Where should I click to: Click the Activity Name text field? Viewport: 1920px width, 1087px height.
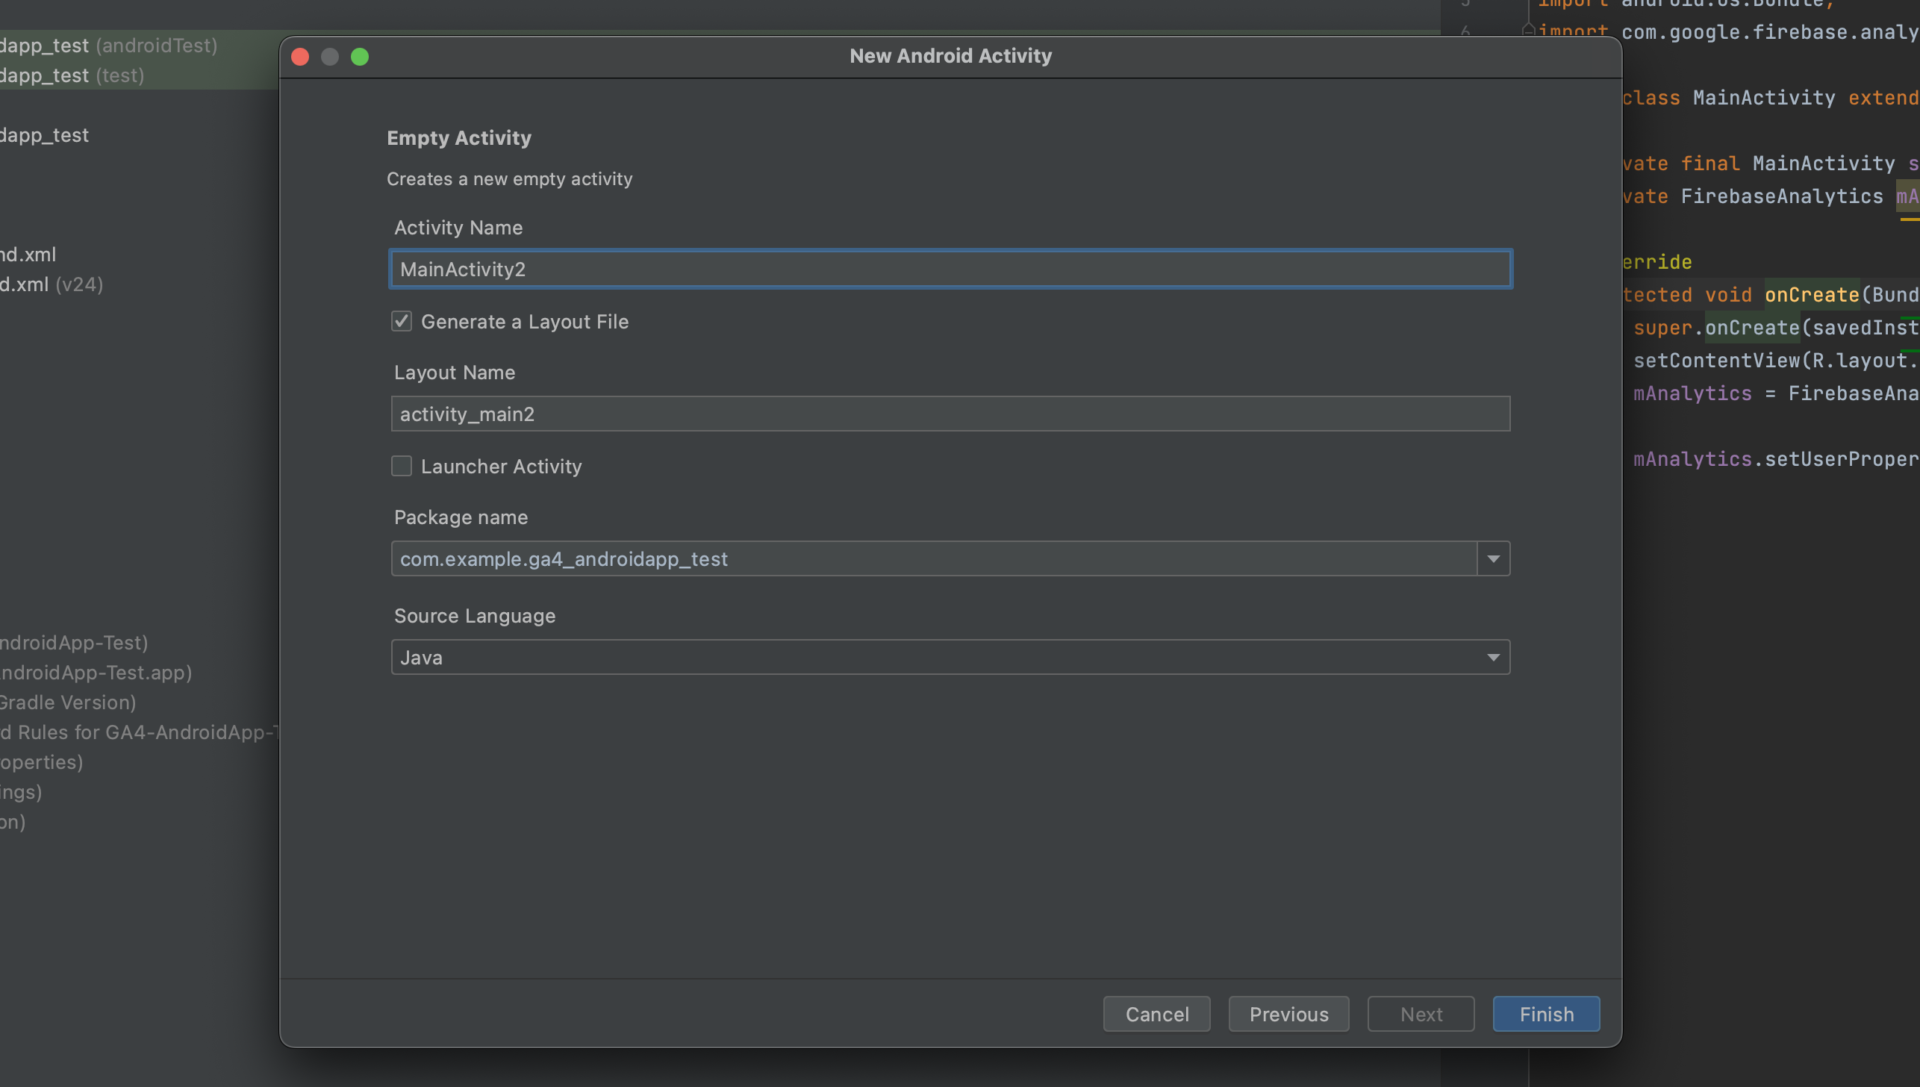pos(949,269)
